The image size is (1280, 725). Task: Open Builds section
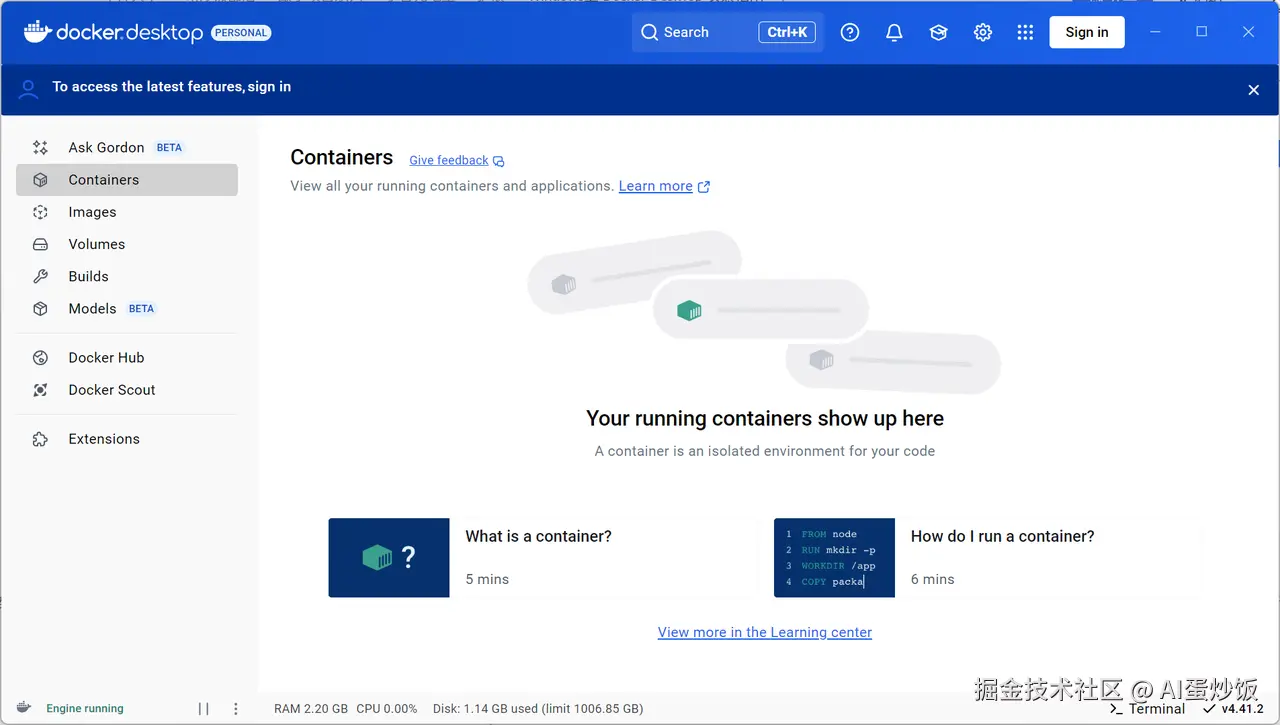tap(127, 276)
